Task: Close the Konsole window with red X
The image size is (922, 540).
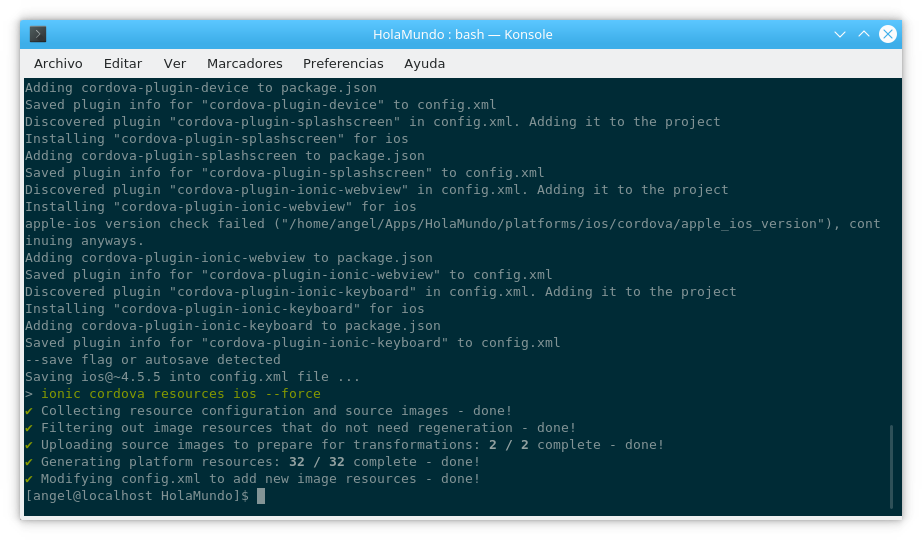Action: [887, 34]
